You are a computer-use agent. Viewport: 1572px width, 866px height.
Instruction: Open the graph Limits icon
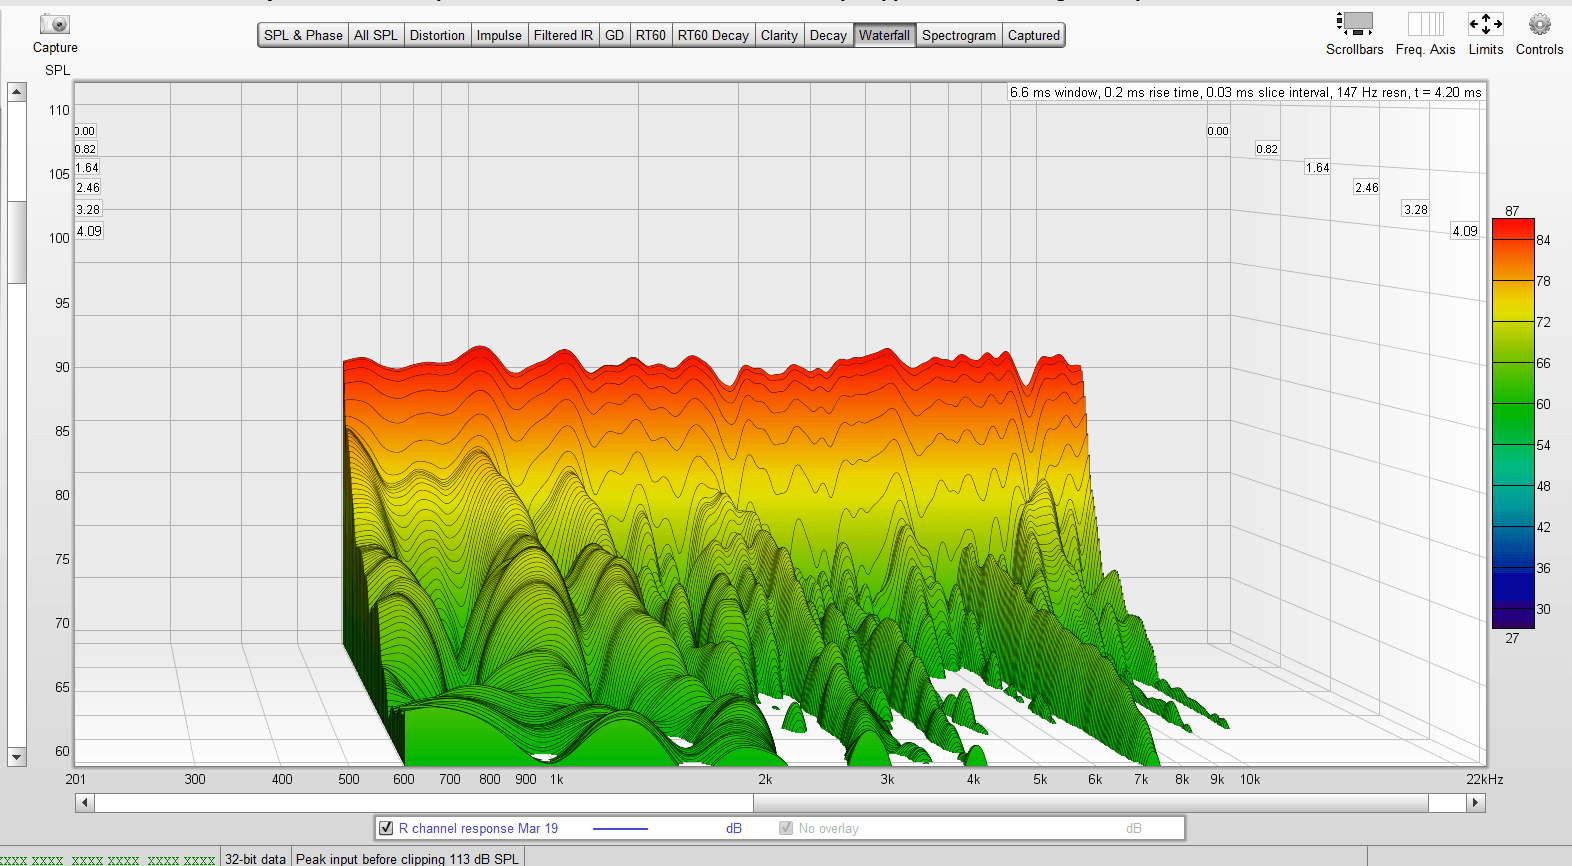(1485, 23)
